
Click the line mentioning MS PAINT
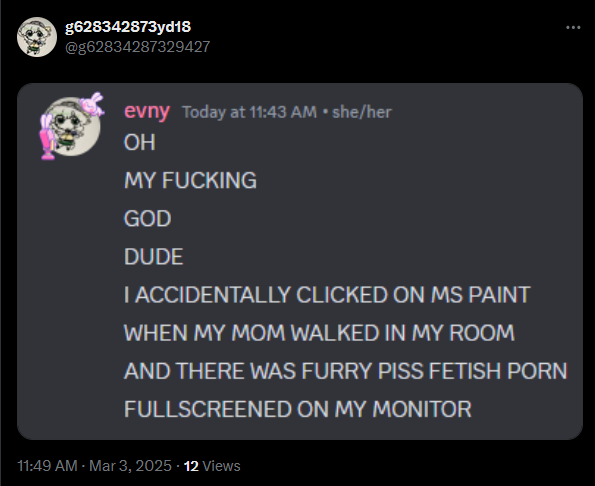[x=327, y=295]
